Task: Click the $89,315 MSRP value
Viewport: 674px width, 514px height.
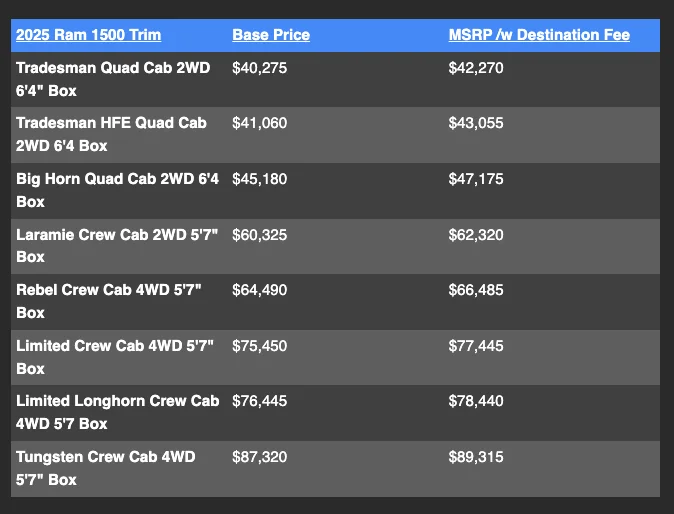Action: click(476, 456)
